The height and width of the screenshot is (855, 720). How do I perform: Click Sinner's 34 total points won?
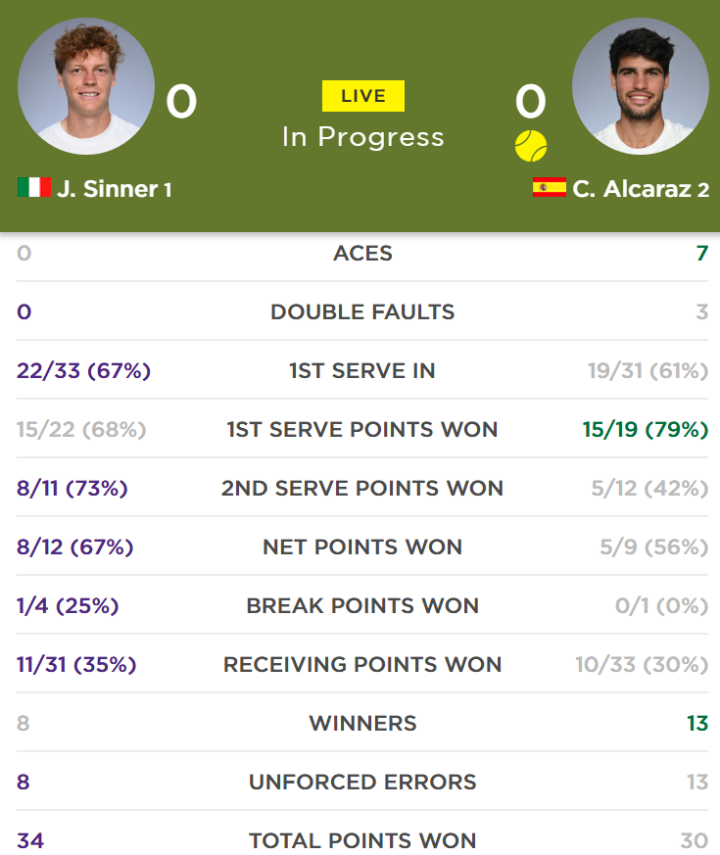pos(30,840)
